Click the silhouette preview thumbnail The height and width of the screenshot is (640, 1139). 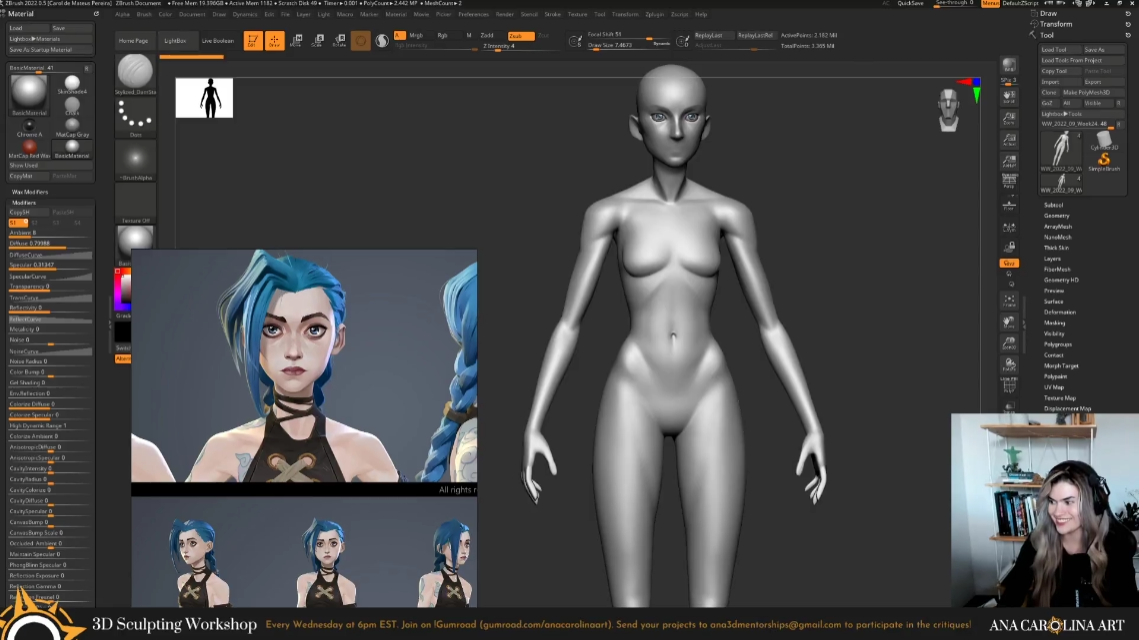tap(204, 98)
